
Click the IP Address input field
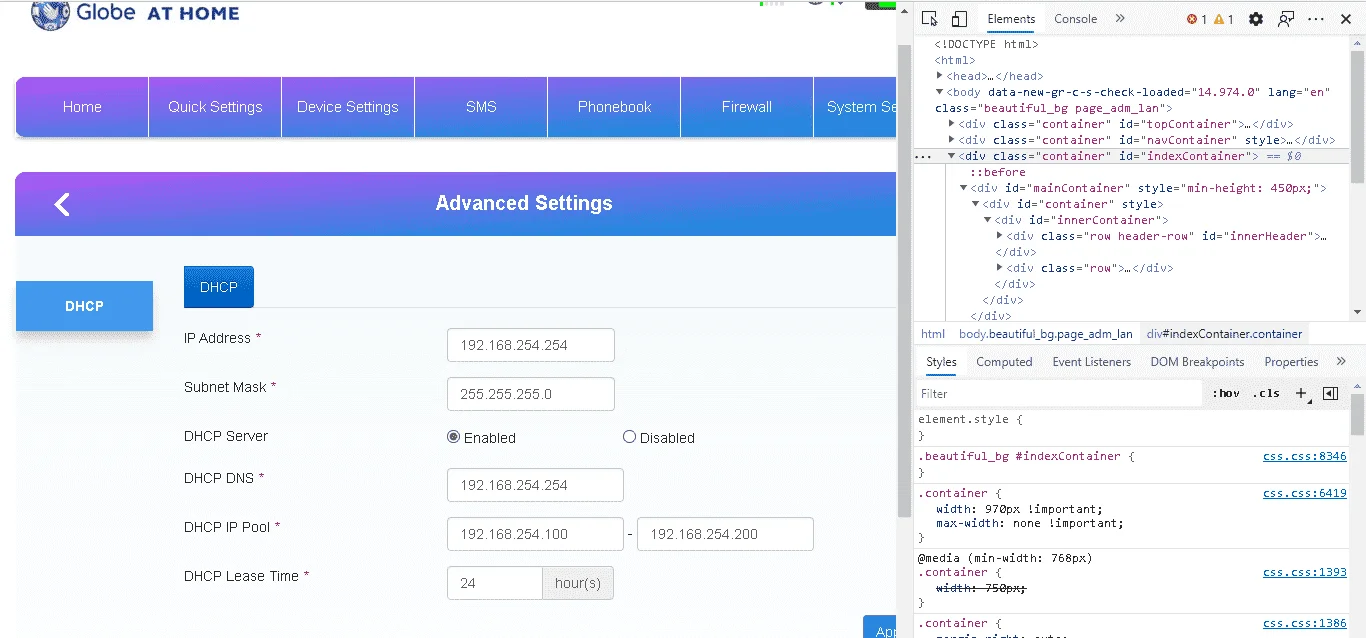pos(531,345)
